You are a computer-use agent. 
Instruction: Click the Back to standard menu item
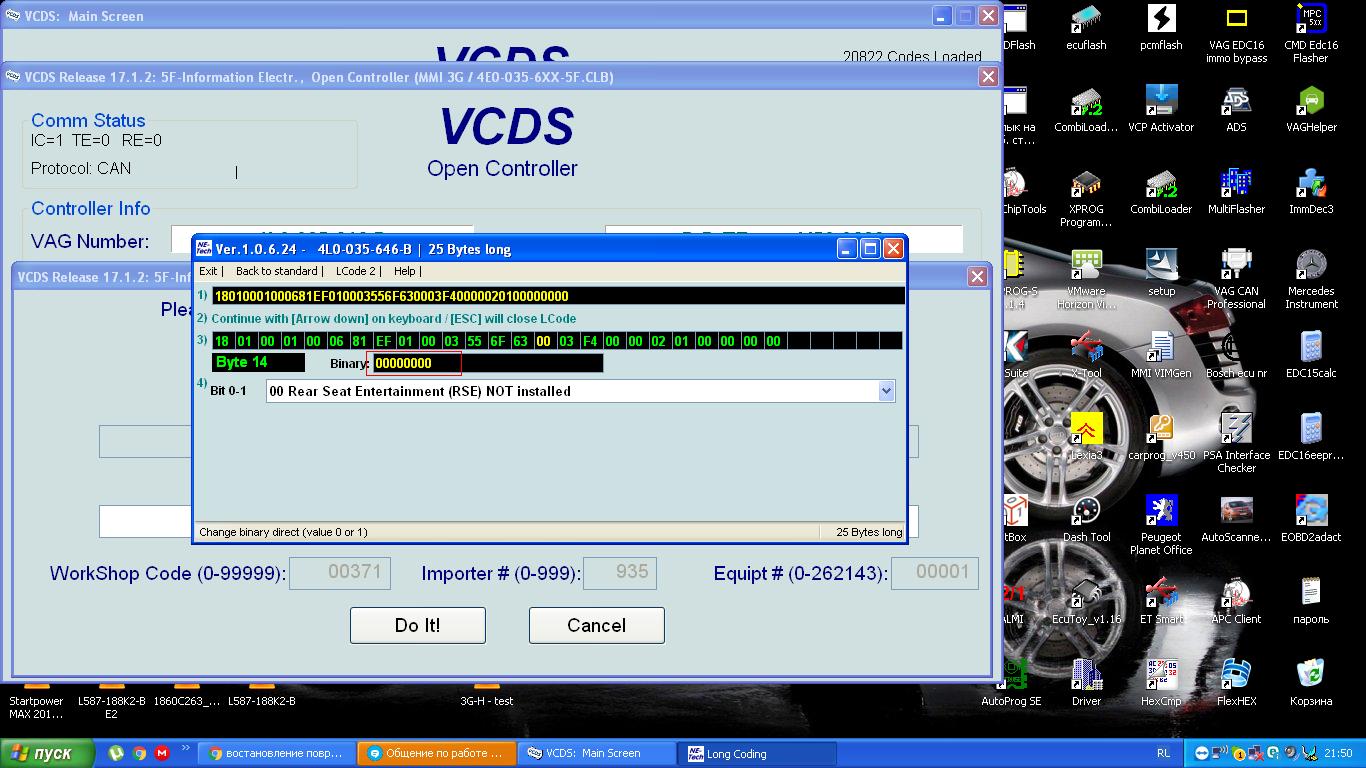276,271
